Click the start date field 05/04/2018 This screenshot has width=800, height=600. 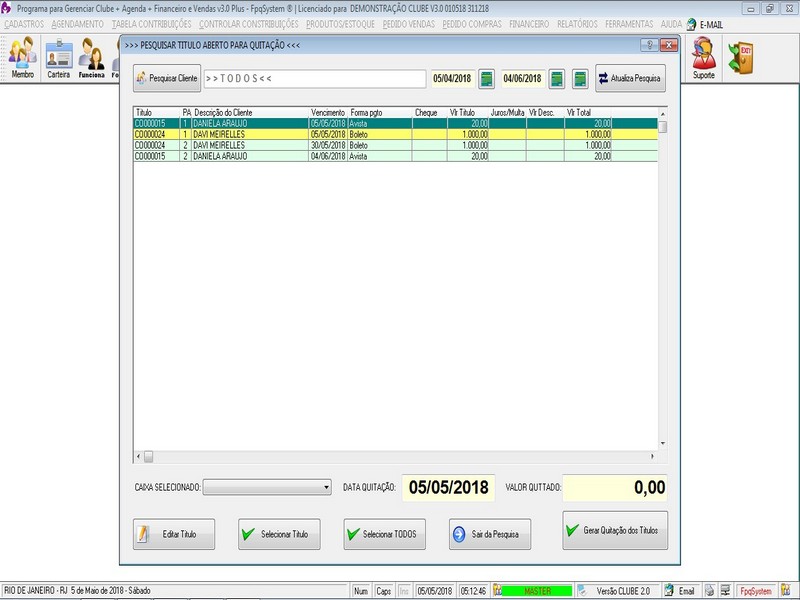[453, 79]
